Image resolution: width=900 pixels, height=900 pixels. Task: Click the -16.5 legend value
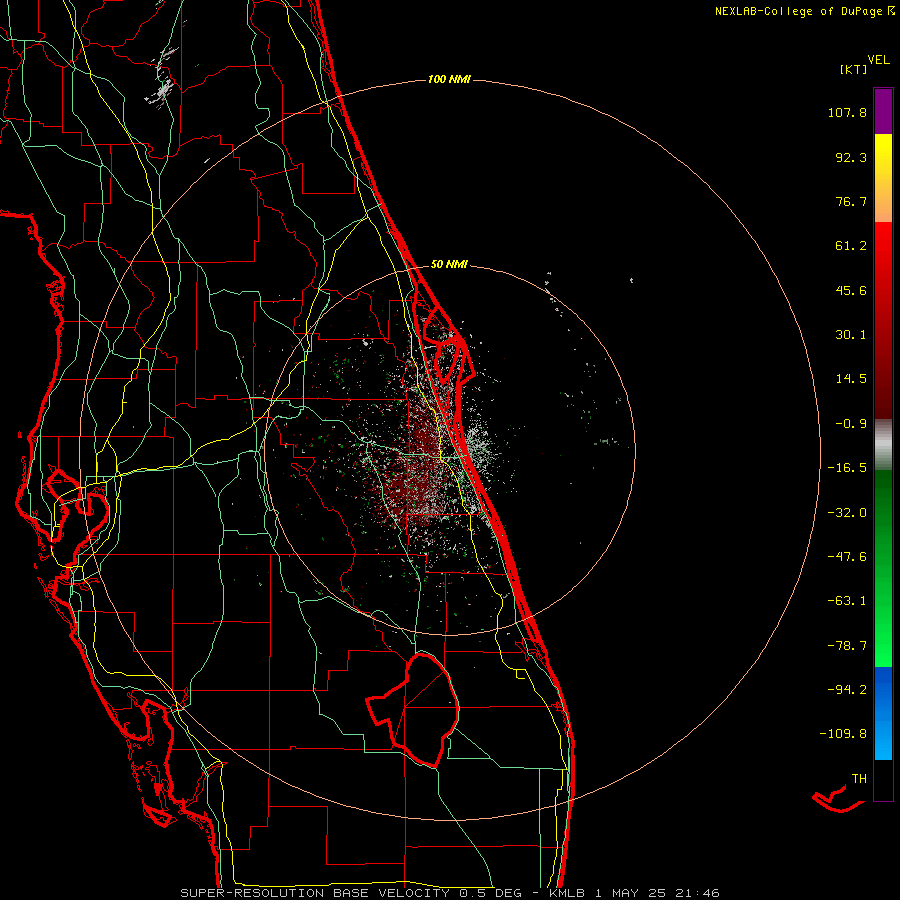click(847, 468)
